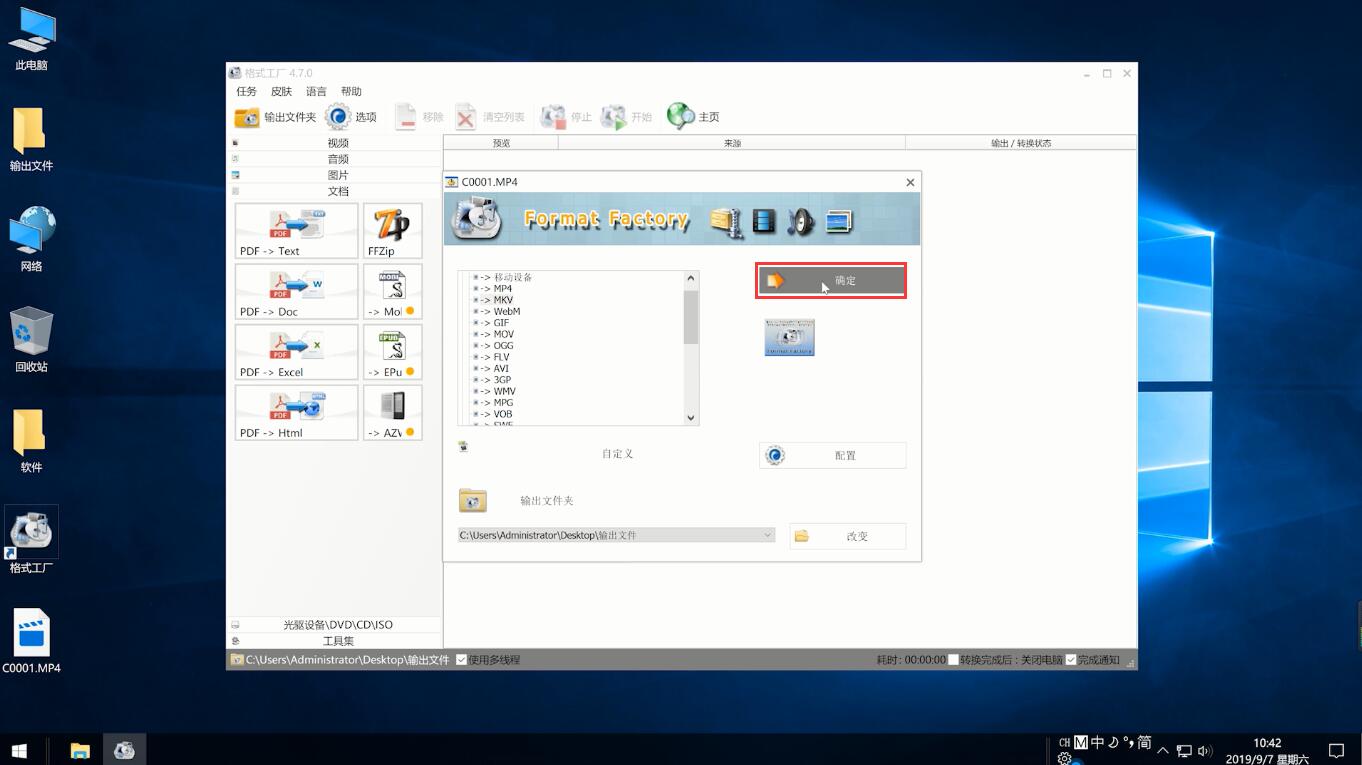The width and height of the screenshot is (1362, 765).
Task: Expand the 音频 category panel
Action: click(336, 159)
